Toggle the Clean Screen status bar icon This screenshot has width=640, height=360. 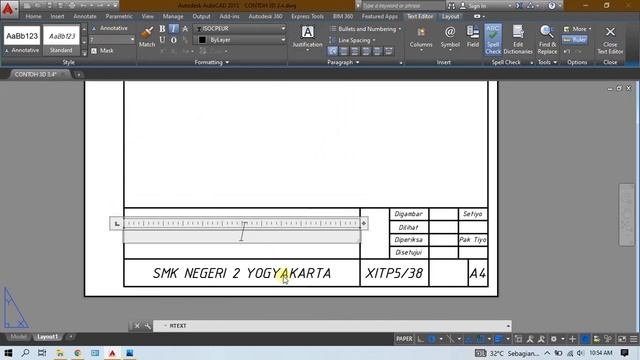[622, 339]
